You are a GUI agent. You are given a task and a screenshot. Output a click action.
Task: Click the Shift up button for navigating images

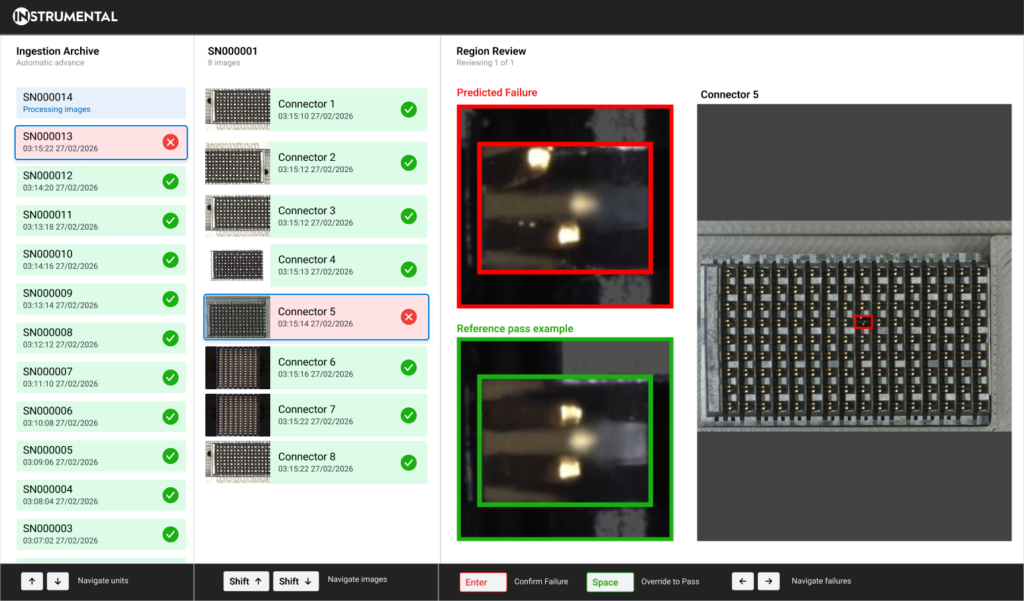246,580
